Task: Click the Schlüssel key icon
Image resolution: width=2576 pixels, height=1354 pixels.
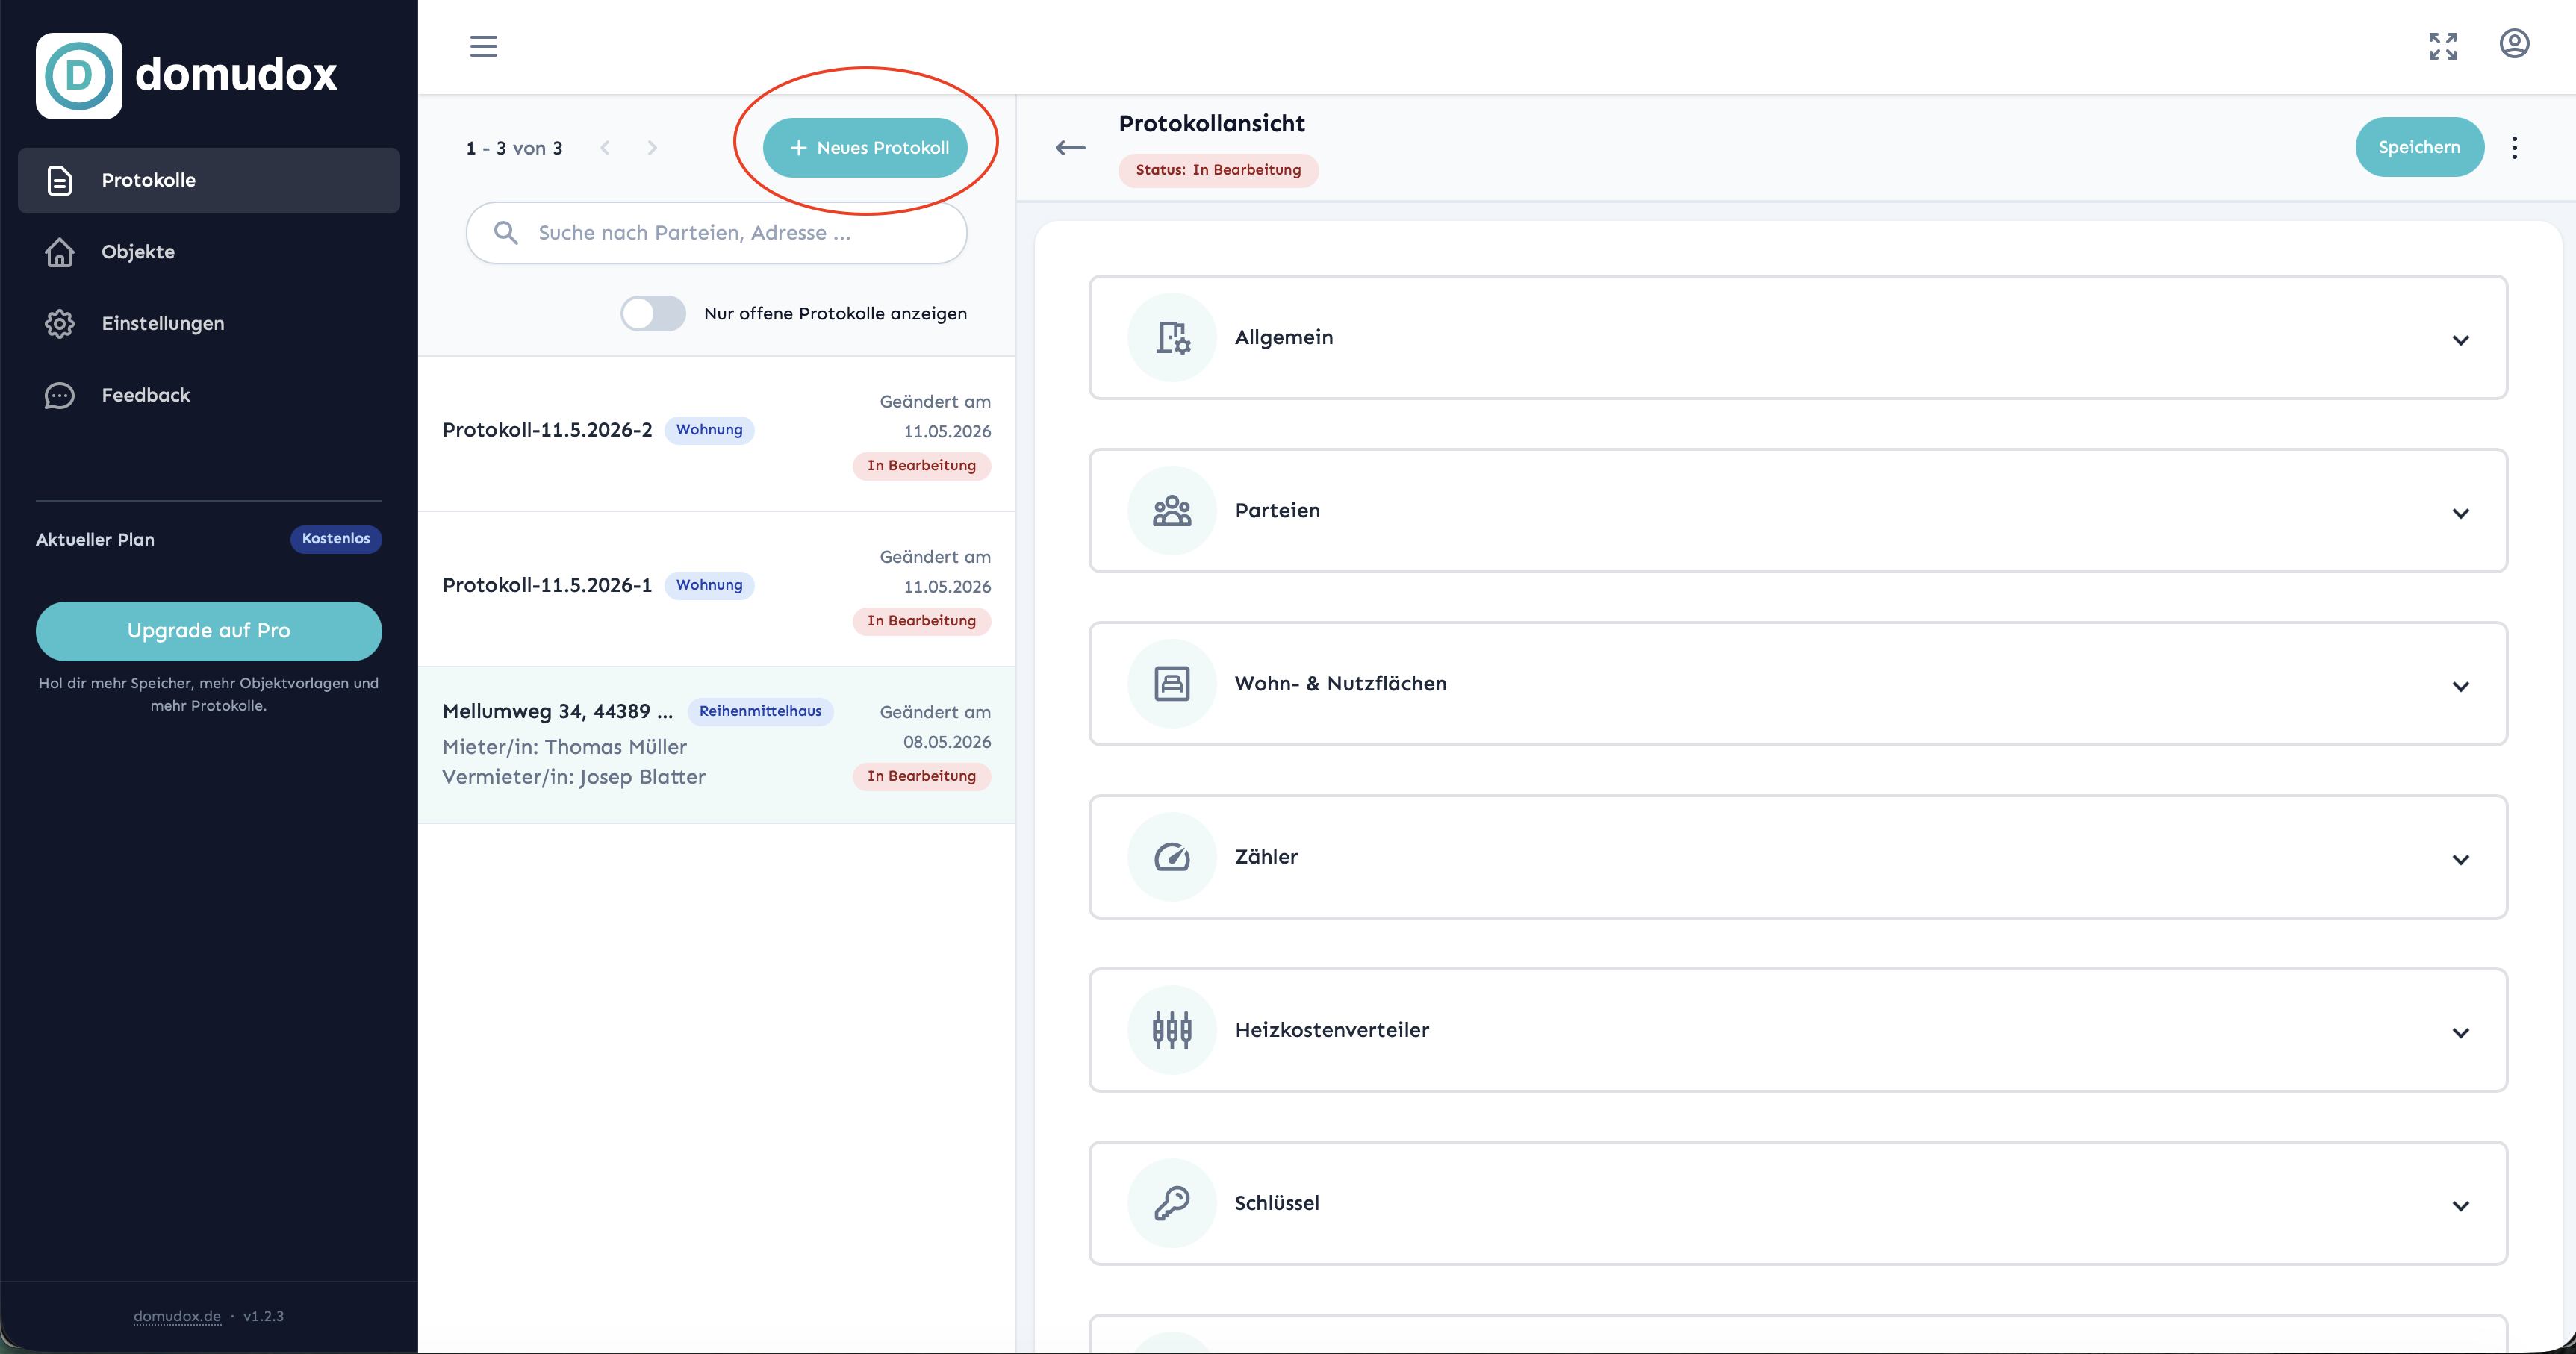Action: tap(1172, 1203)
